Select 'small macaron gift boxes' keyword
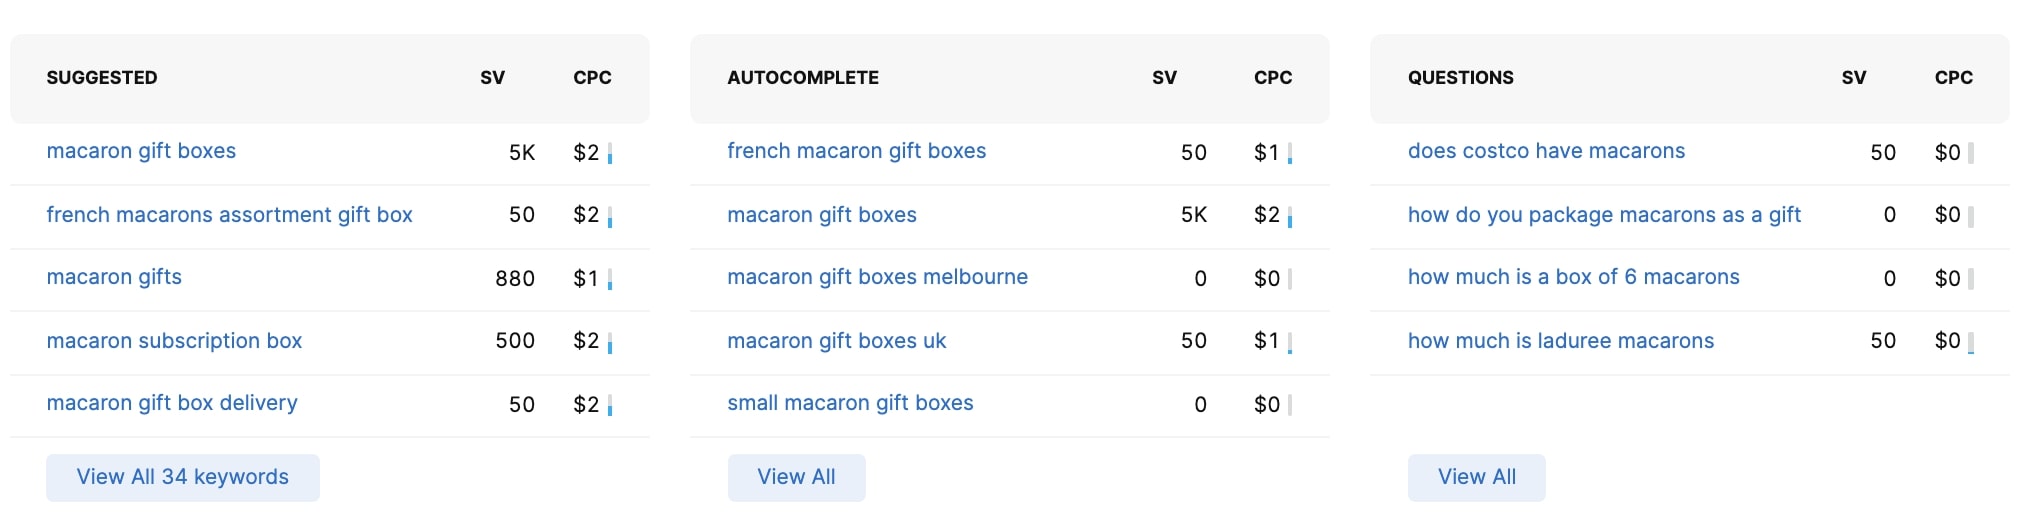 [850, 403]
